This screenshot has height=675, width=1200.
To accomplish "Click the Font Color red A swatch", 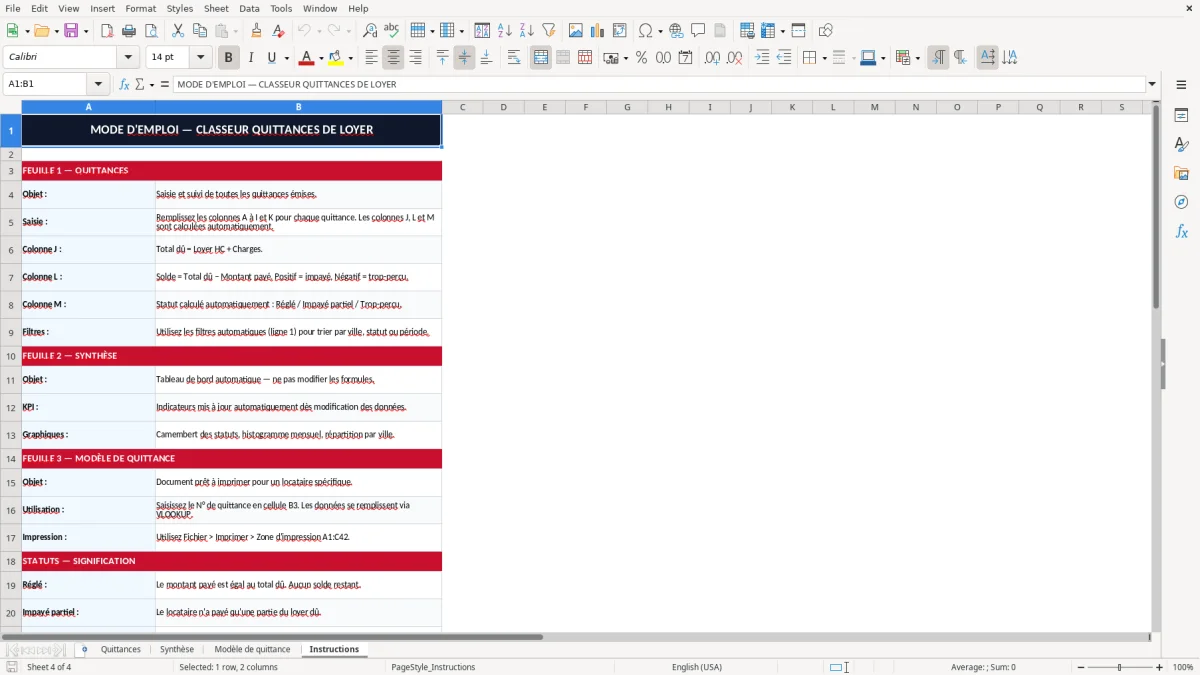I will coord(307,58).
